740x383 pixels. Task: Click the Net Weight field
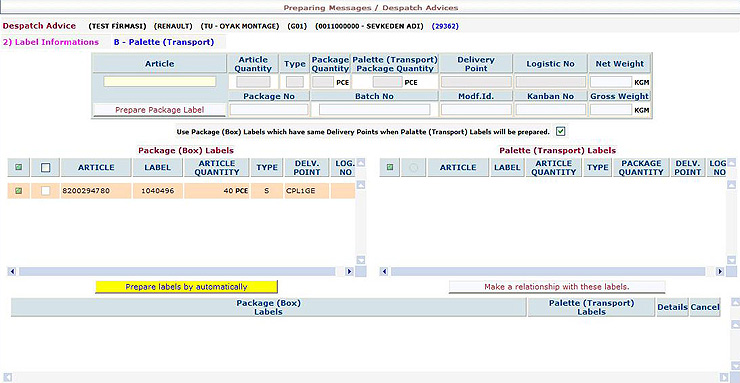pyautogui.click(x=611, y=82)
